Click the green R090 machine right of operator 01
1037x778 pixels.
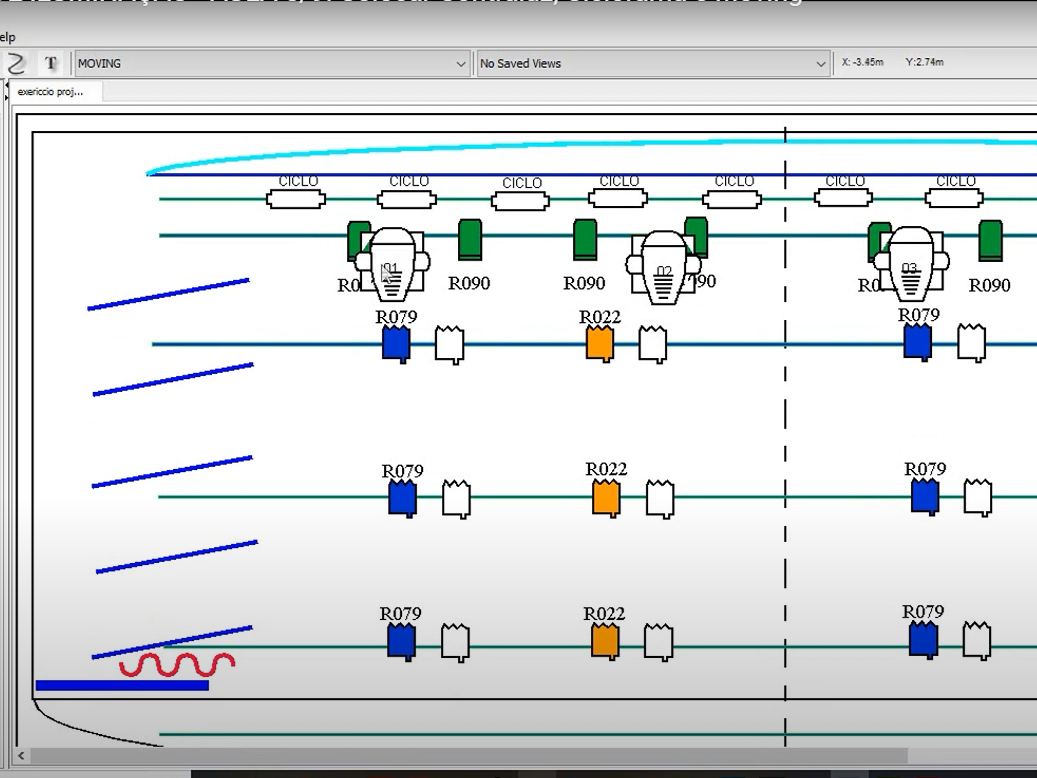[x=470, y=241]
